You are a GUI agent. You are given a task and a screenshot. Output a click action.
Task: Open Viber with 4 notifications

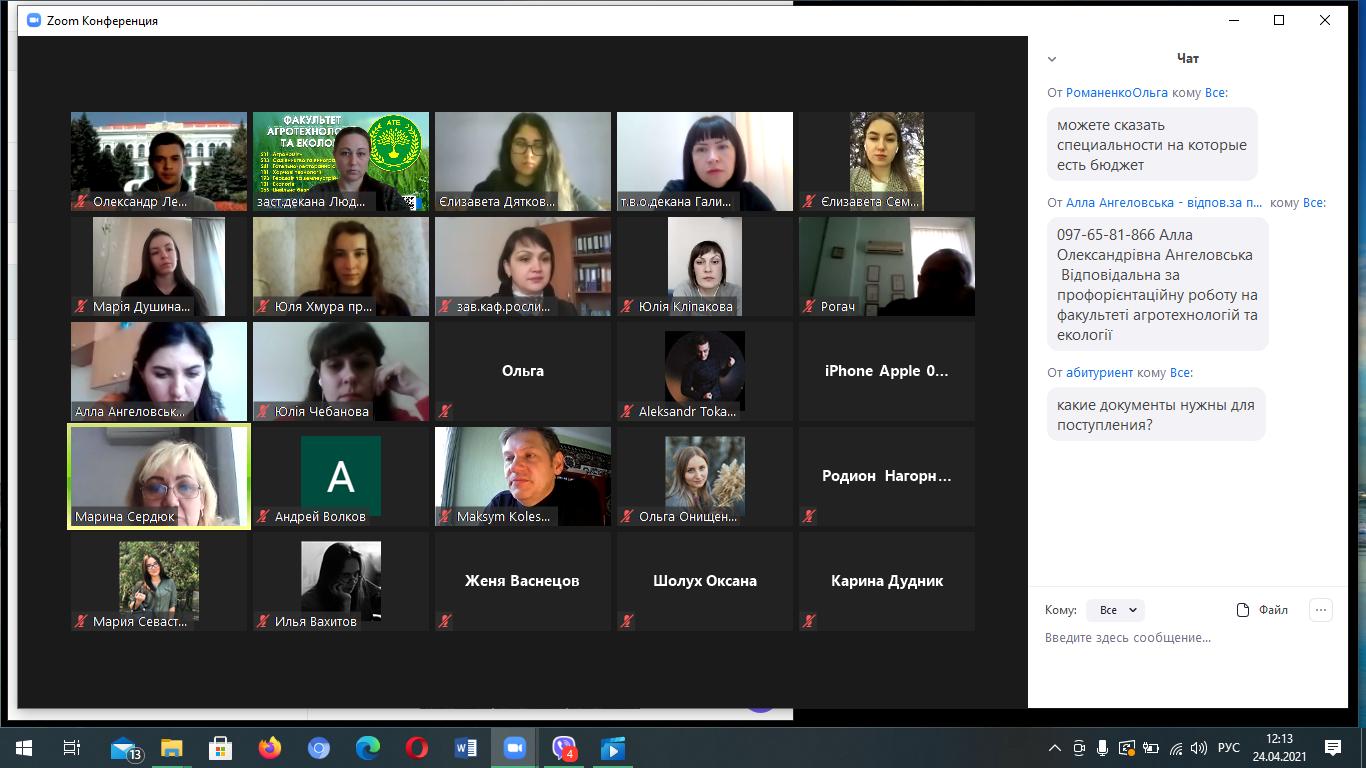(564, 748)
